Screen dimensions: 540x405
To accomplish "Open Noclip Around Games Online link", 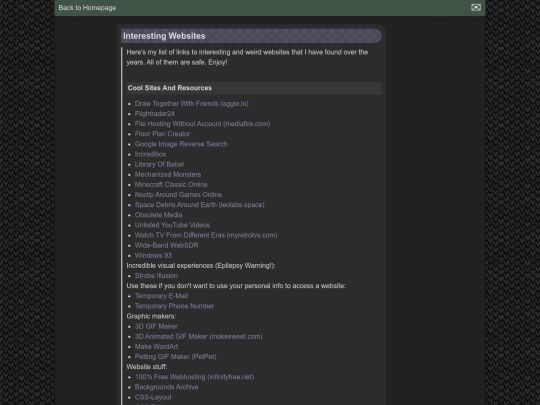I will [178, 195].
